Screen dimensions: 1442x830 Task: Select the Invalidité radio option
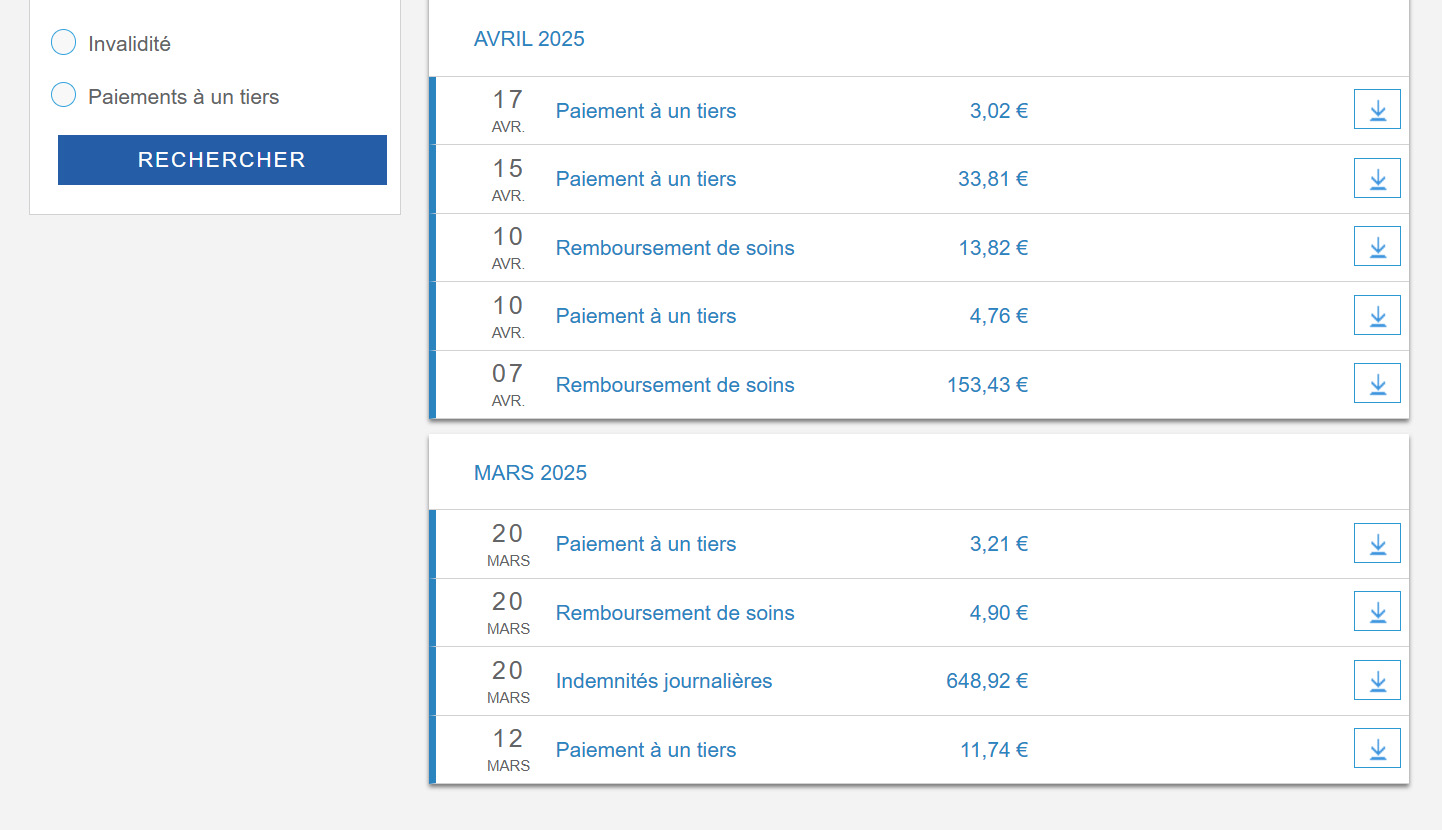click(x=63, y=43)
